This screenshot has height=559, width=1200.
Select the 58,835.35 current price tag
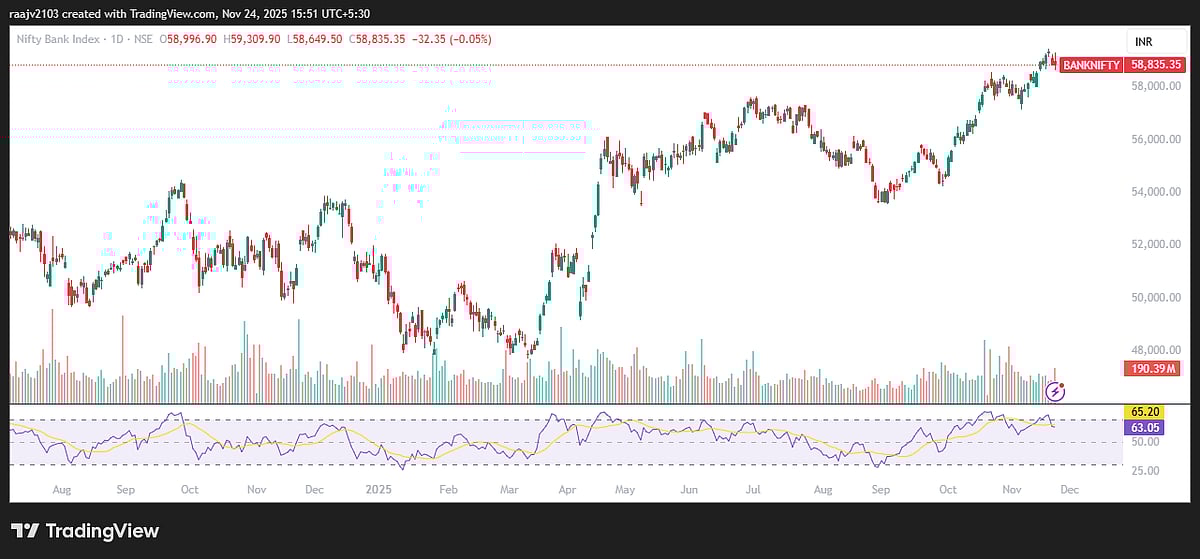1156,64
